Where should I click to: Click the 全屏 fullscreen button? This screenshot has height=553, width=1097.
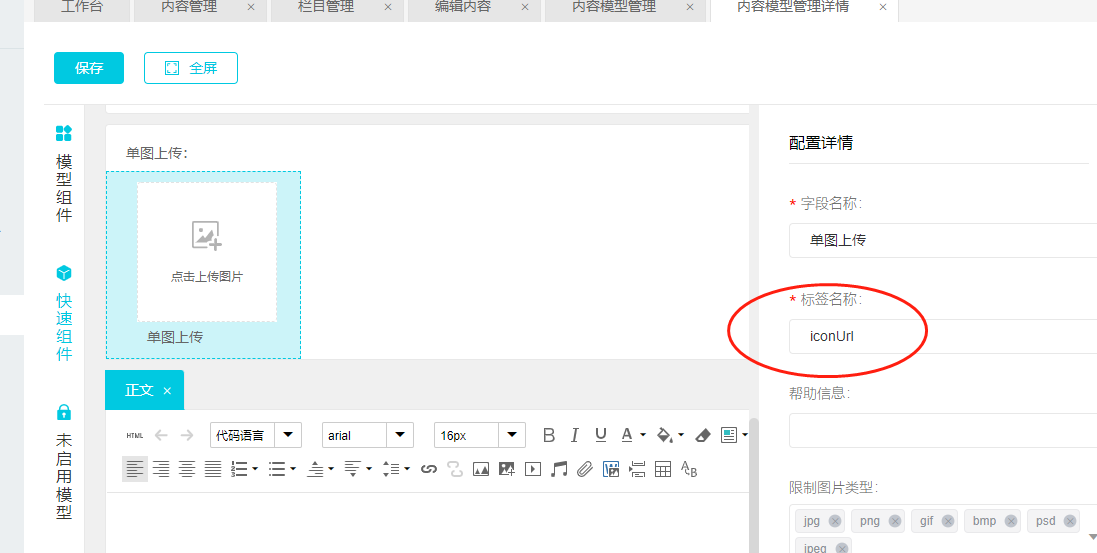pos(191,68)
